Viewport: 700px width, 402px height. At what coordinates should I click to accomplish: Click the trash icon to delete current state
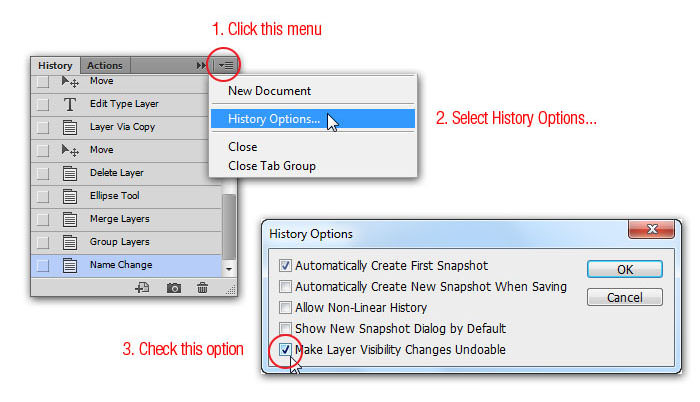coord(203,288)
